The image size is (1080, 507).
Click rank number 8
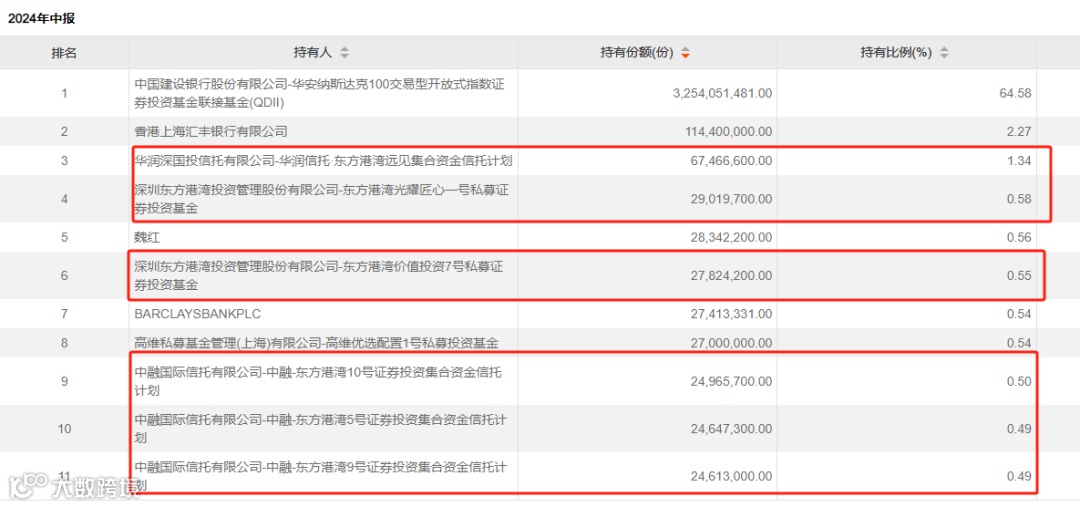[64, 342]
